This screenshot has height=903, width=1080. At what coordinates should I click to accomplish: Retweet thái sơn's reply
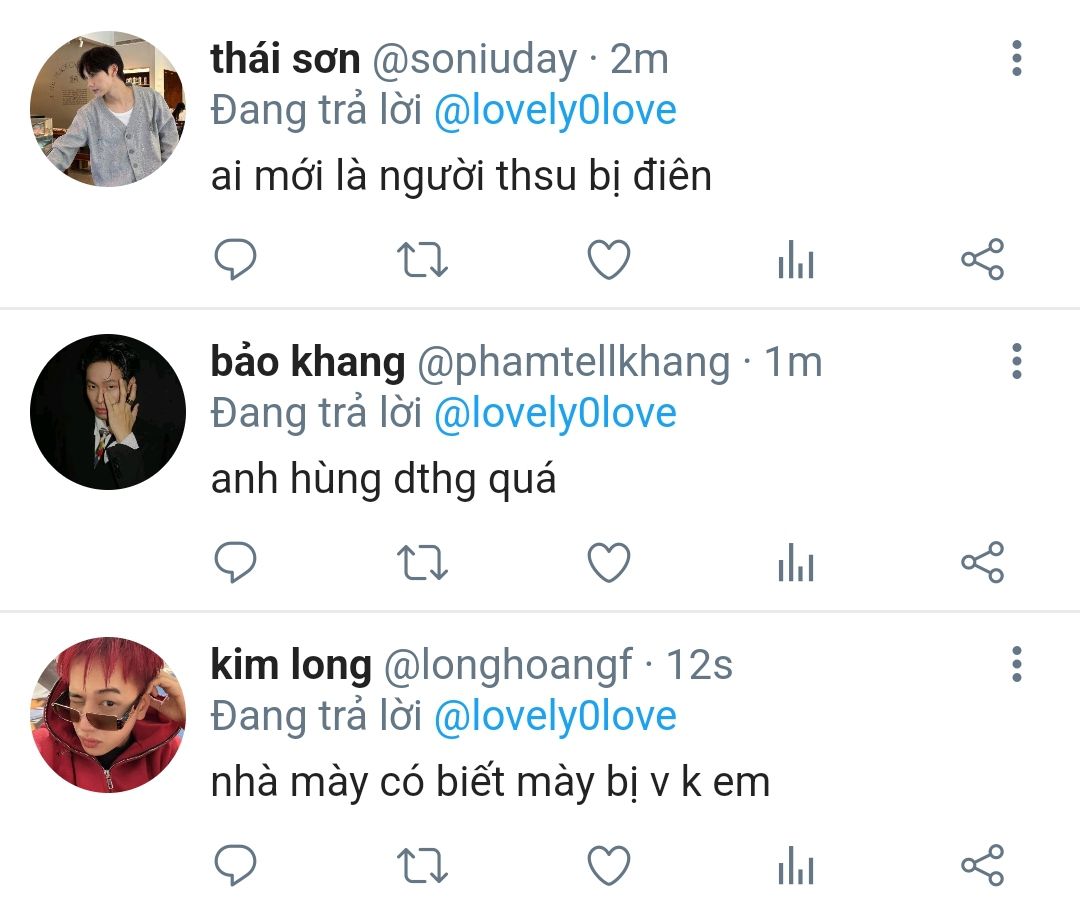point(422,260)
